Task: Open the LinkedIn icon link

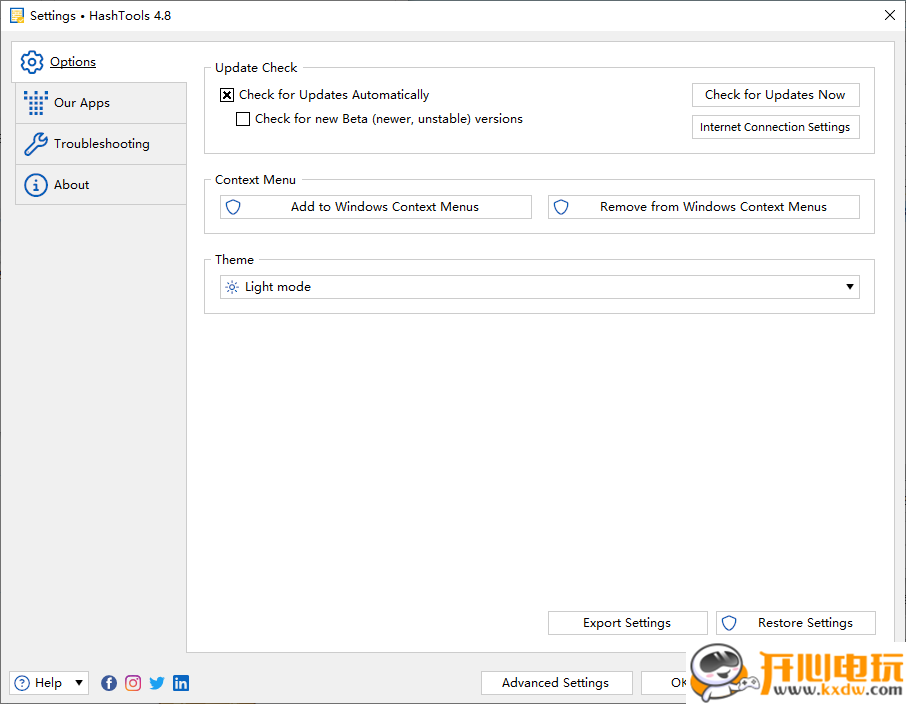Action: pos(181,683)
